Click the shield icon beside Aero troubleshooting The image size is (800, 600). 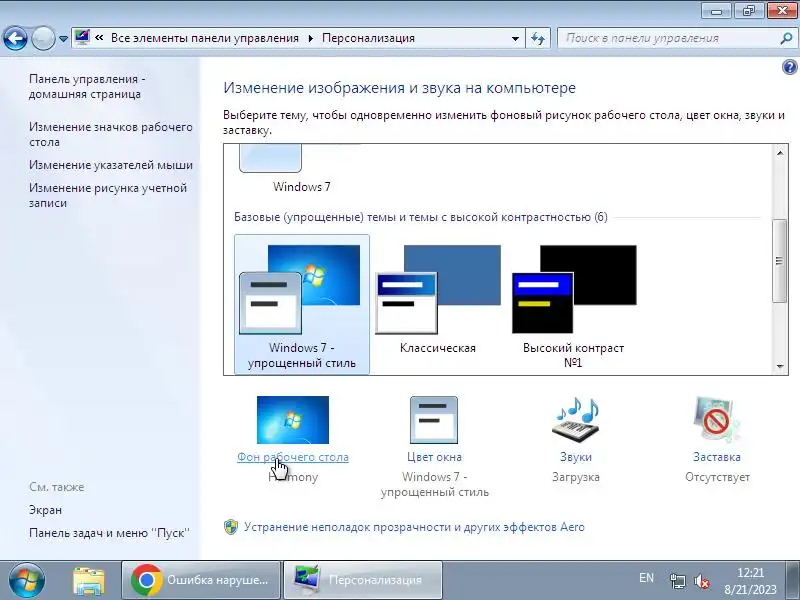231,527
